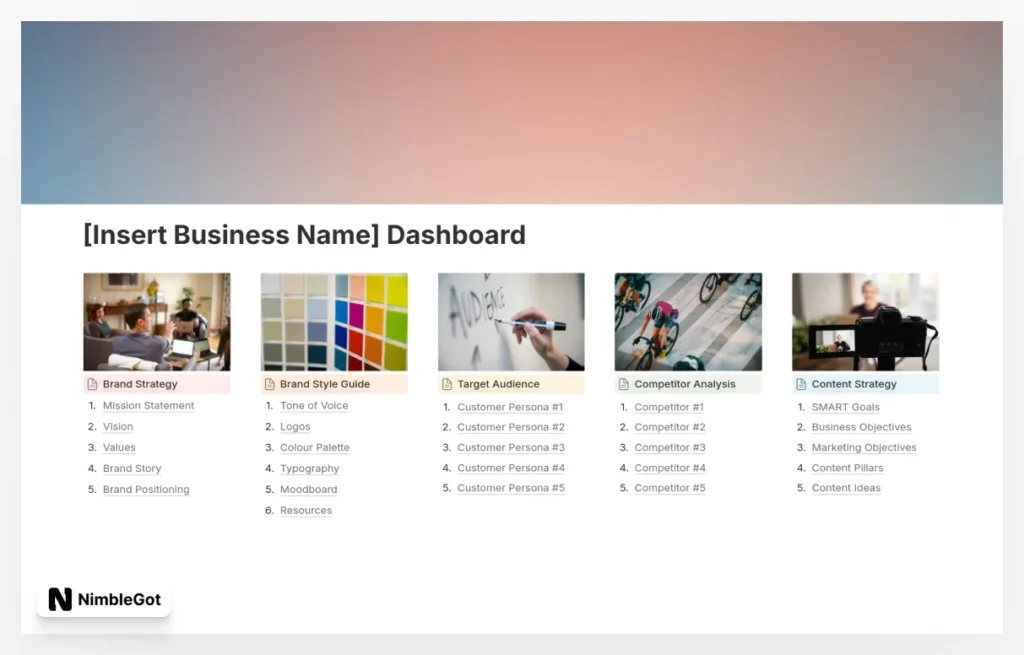Viewport: 1024px width, 655px height.
Task: Click the Brand Positioning link
Action: tap(146, 490)
